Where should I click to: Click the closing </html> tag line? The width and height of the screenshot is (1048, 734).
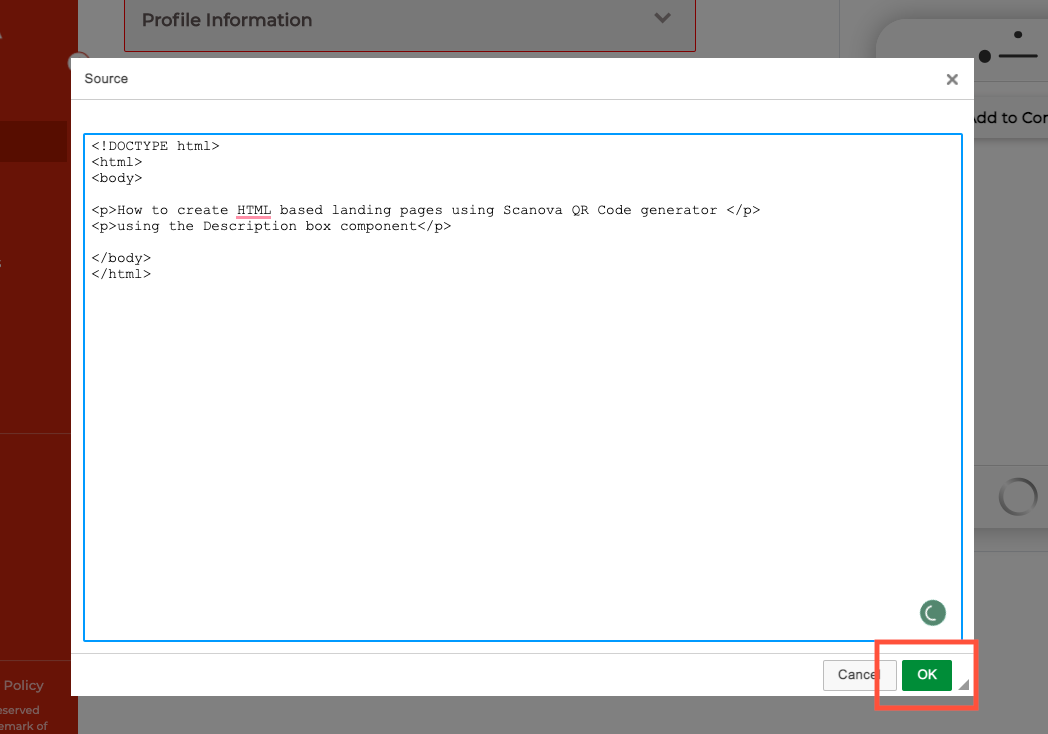[121, 274]
